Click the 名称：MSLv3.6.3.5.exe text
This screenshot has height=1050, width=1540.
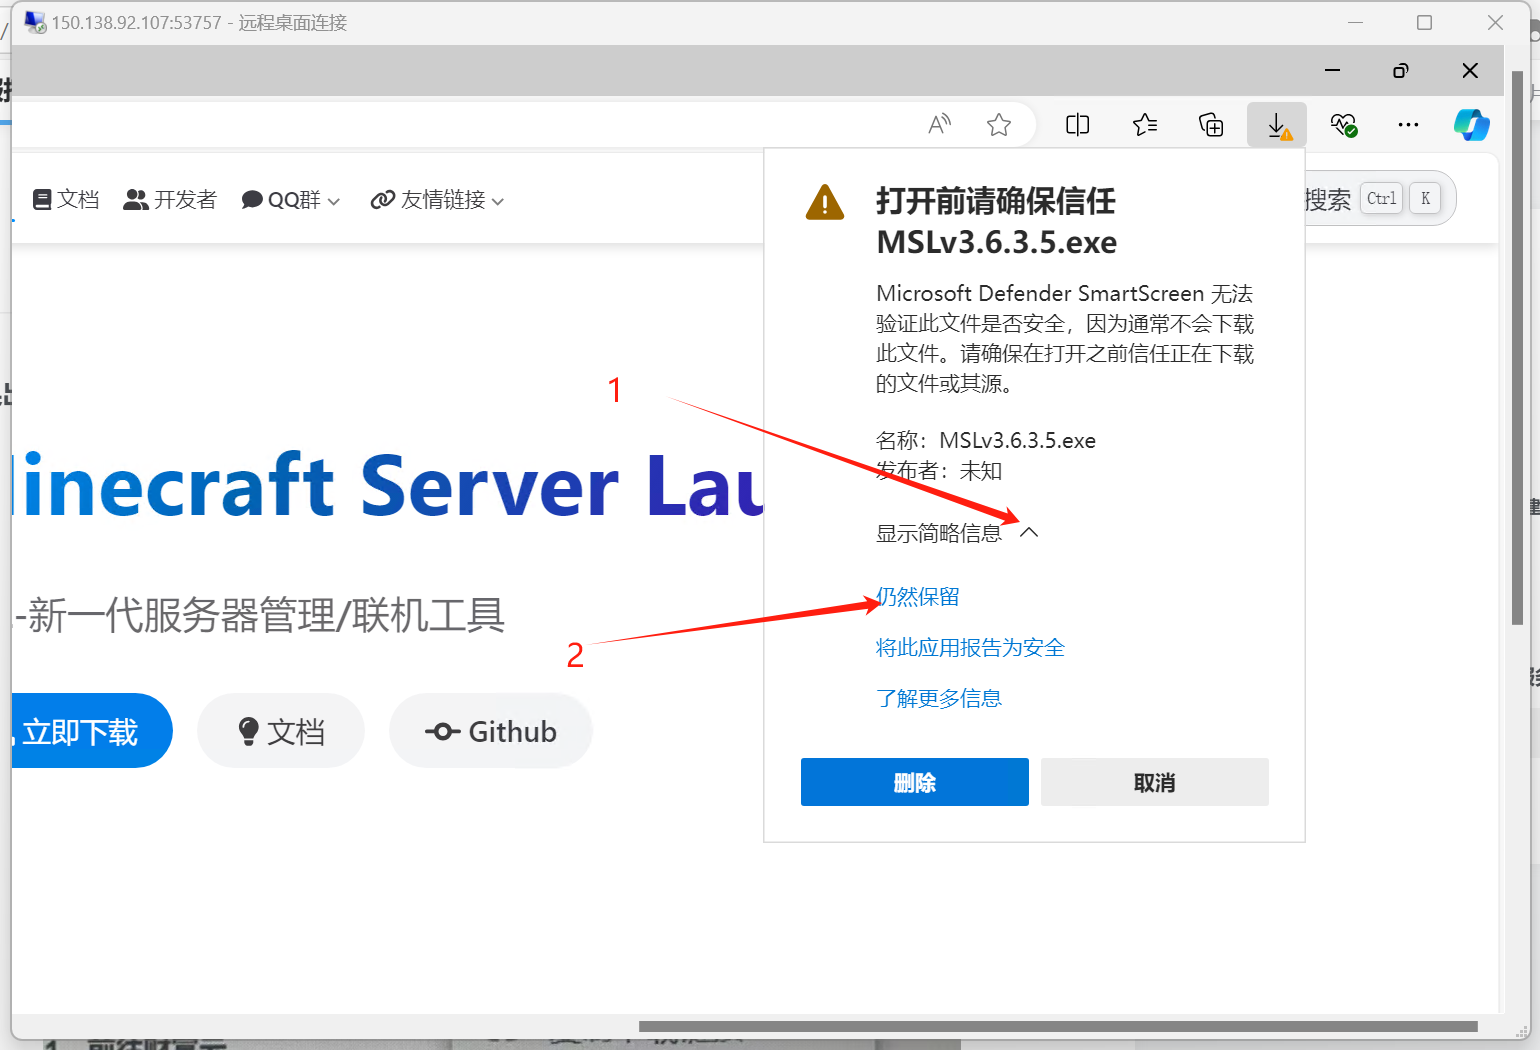(986, 441)
